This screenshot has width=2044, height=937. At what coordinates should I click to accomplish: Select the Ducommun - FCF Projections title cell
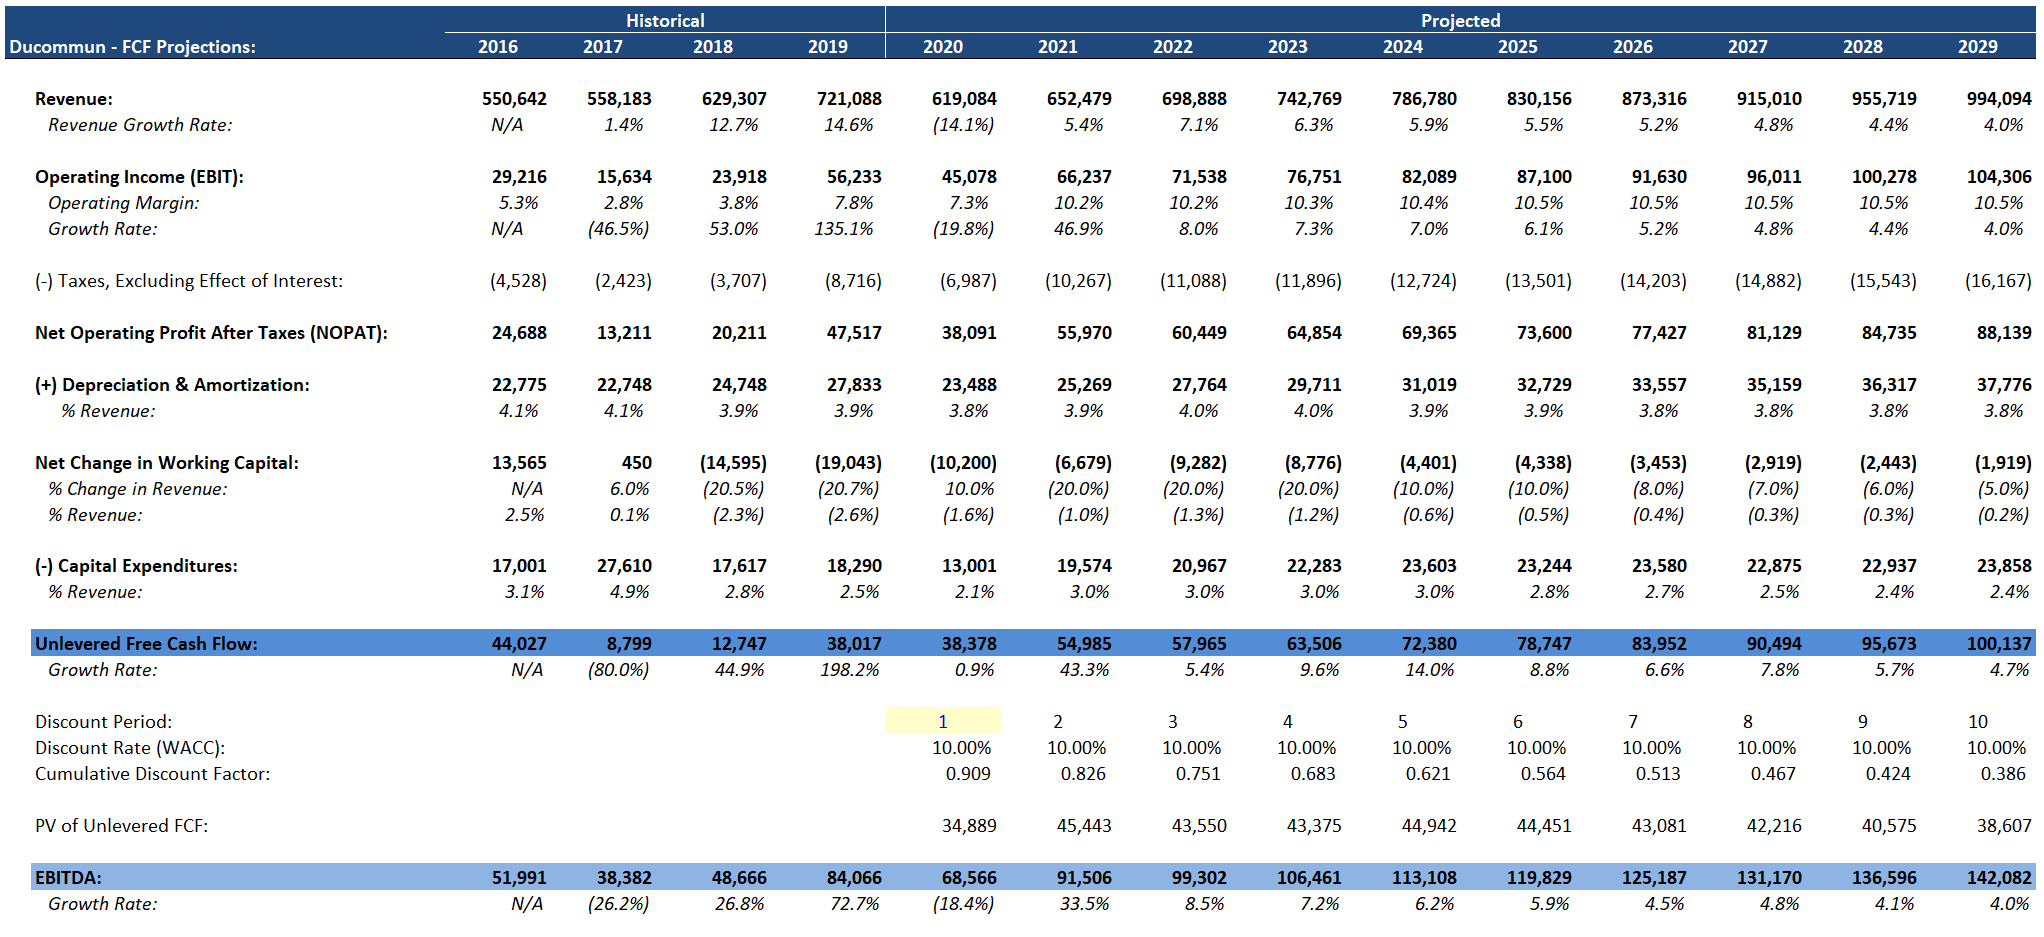(133, 47)
